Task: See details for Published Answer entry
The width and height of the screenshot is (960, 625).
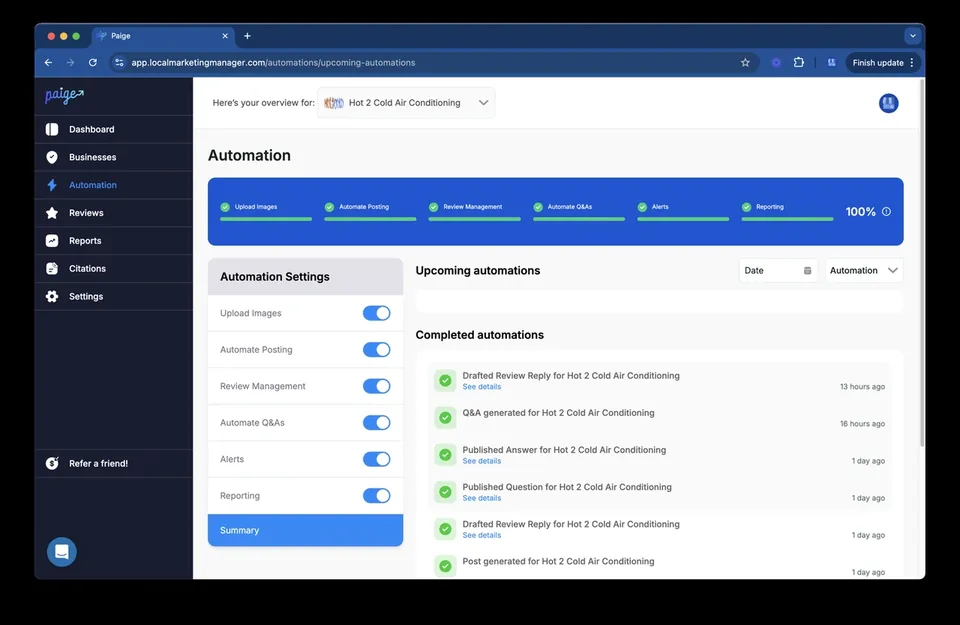Action: (x=482, y=461)
